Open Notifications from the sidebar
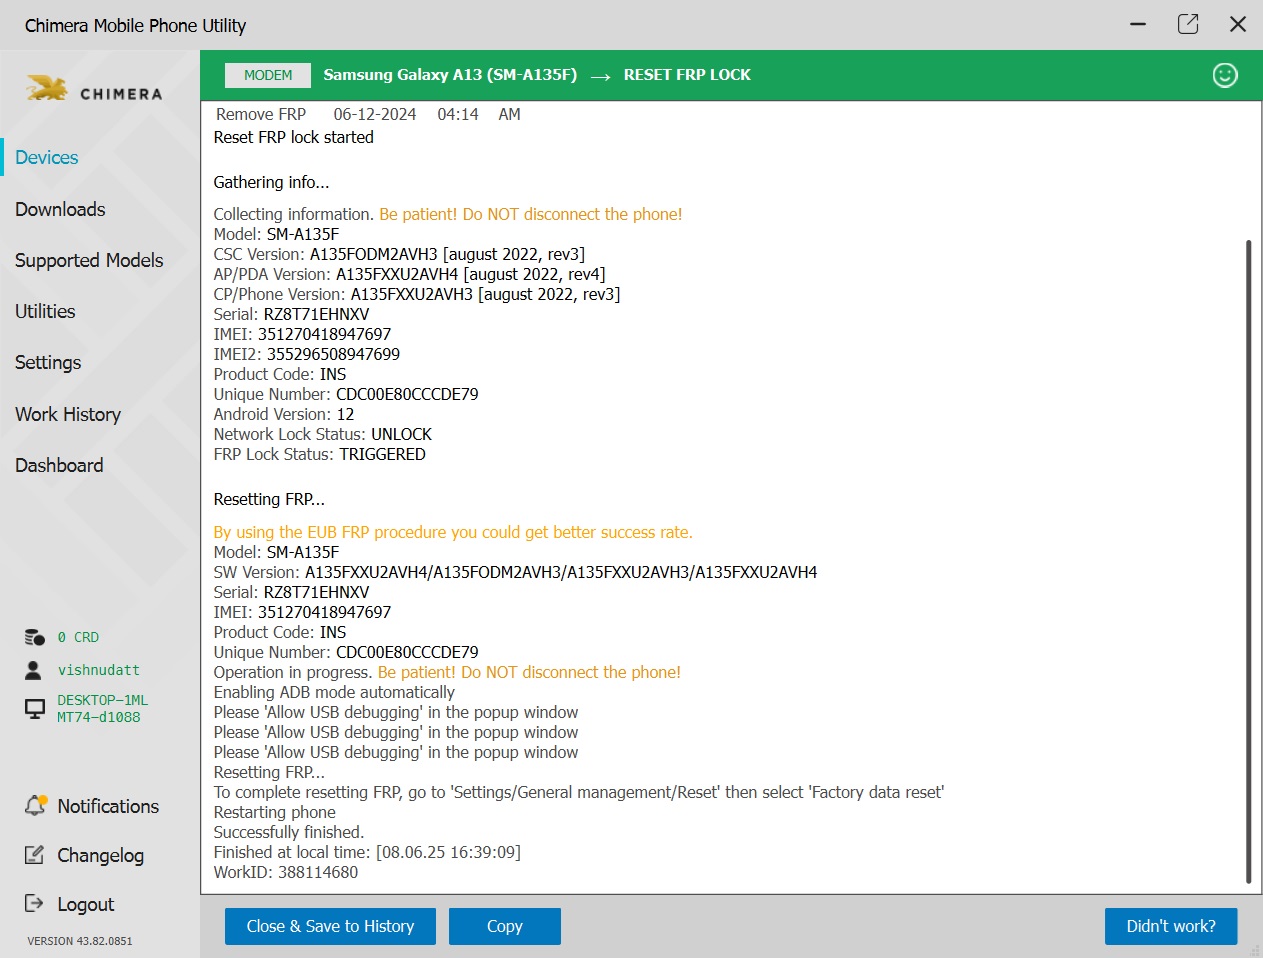The image size is (1263, 958). [x=108, y=806]
